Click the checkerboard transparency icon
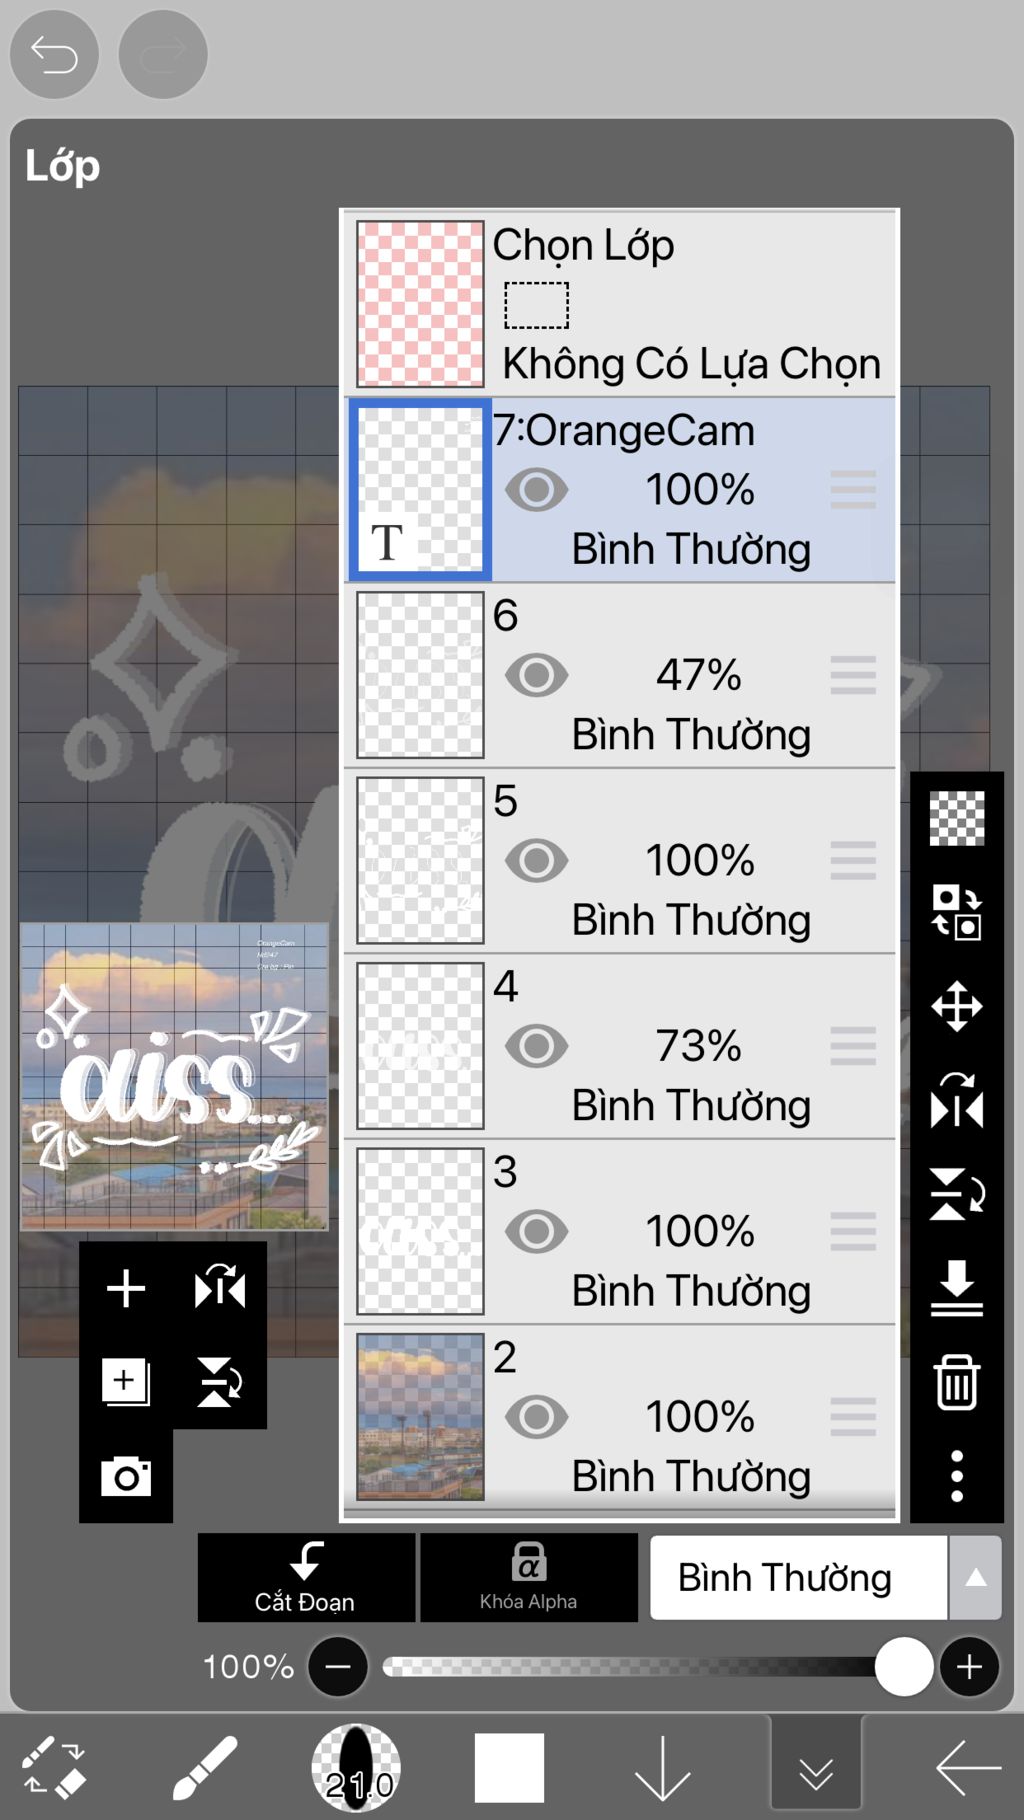The width and height of the screenshot is (1024, 1820). click(957, 818)
